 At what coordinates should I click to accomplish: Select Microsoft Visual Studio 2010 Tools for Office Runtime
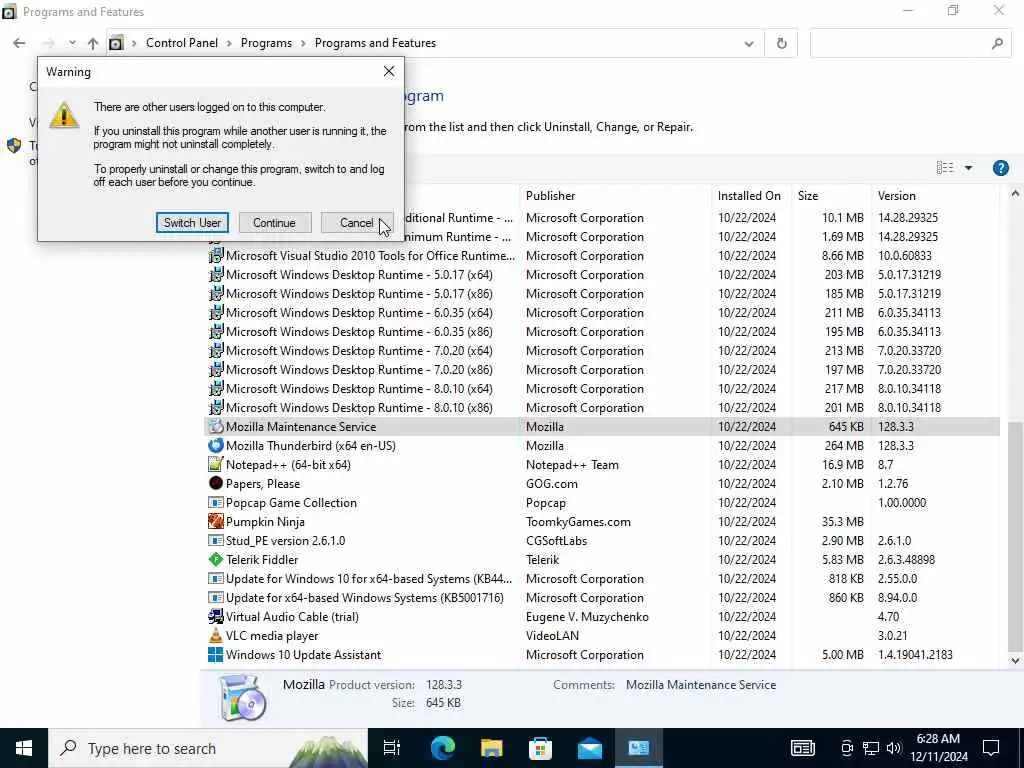[370, 256]
